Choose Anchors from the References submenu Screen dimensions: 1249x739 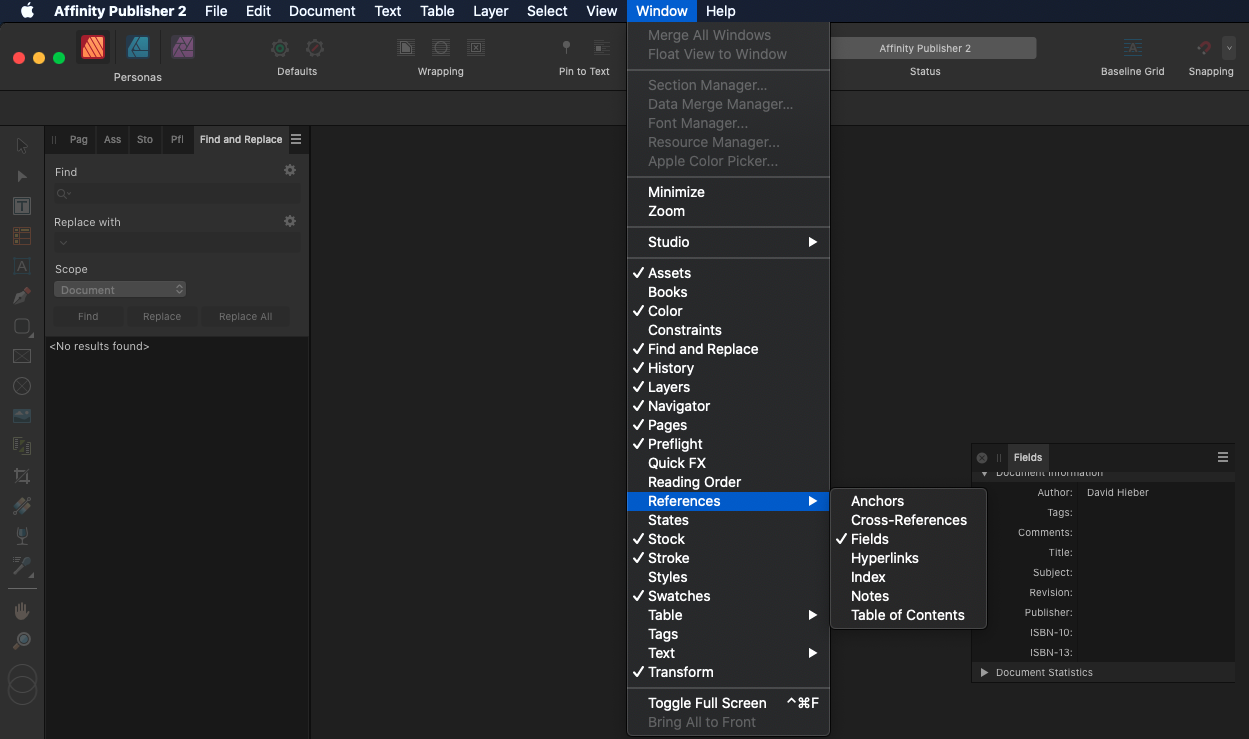pyautogui.click(x=908, y=501)
